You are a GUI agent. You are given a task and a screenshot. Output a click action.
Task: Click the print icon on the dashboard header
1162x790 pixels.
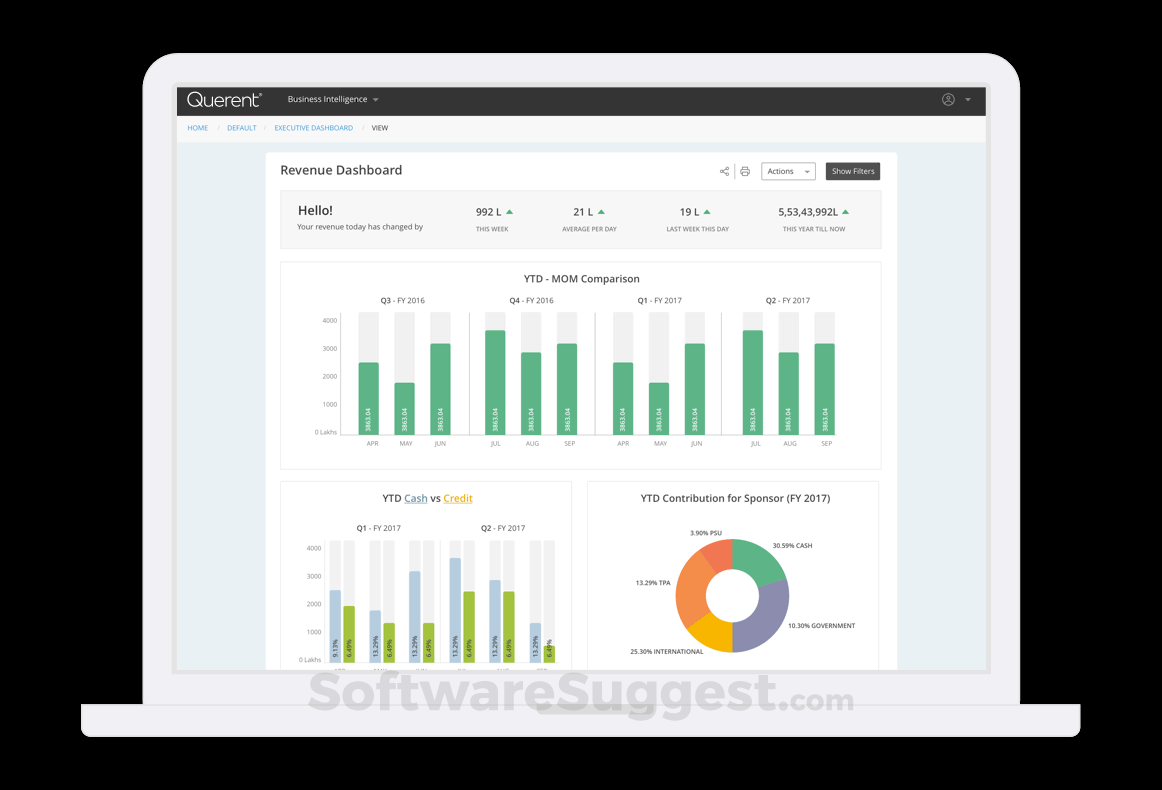coord(745,171)
